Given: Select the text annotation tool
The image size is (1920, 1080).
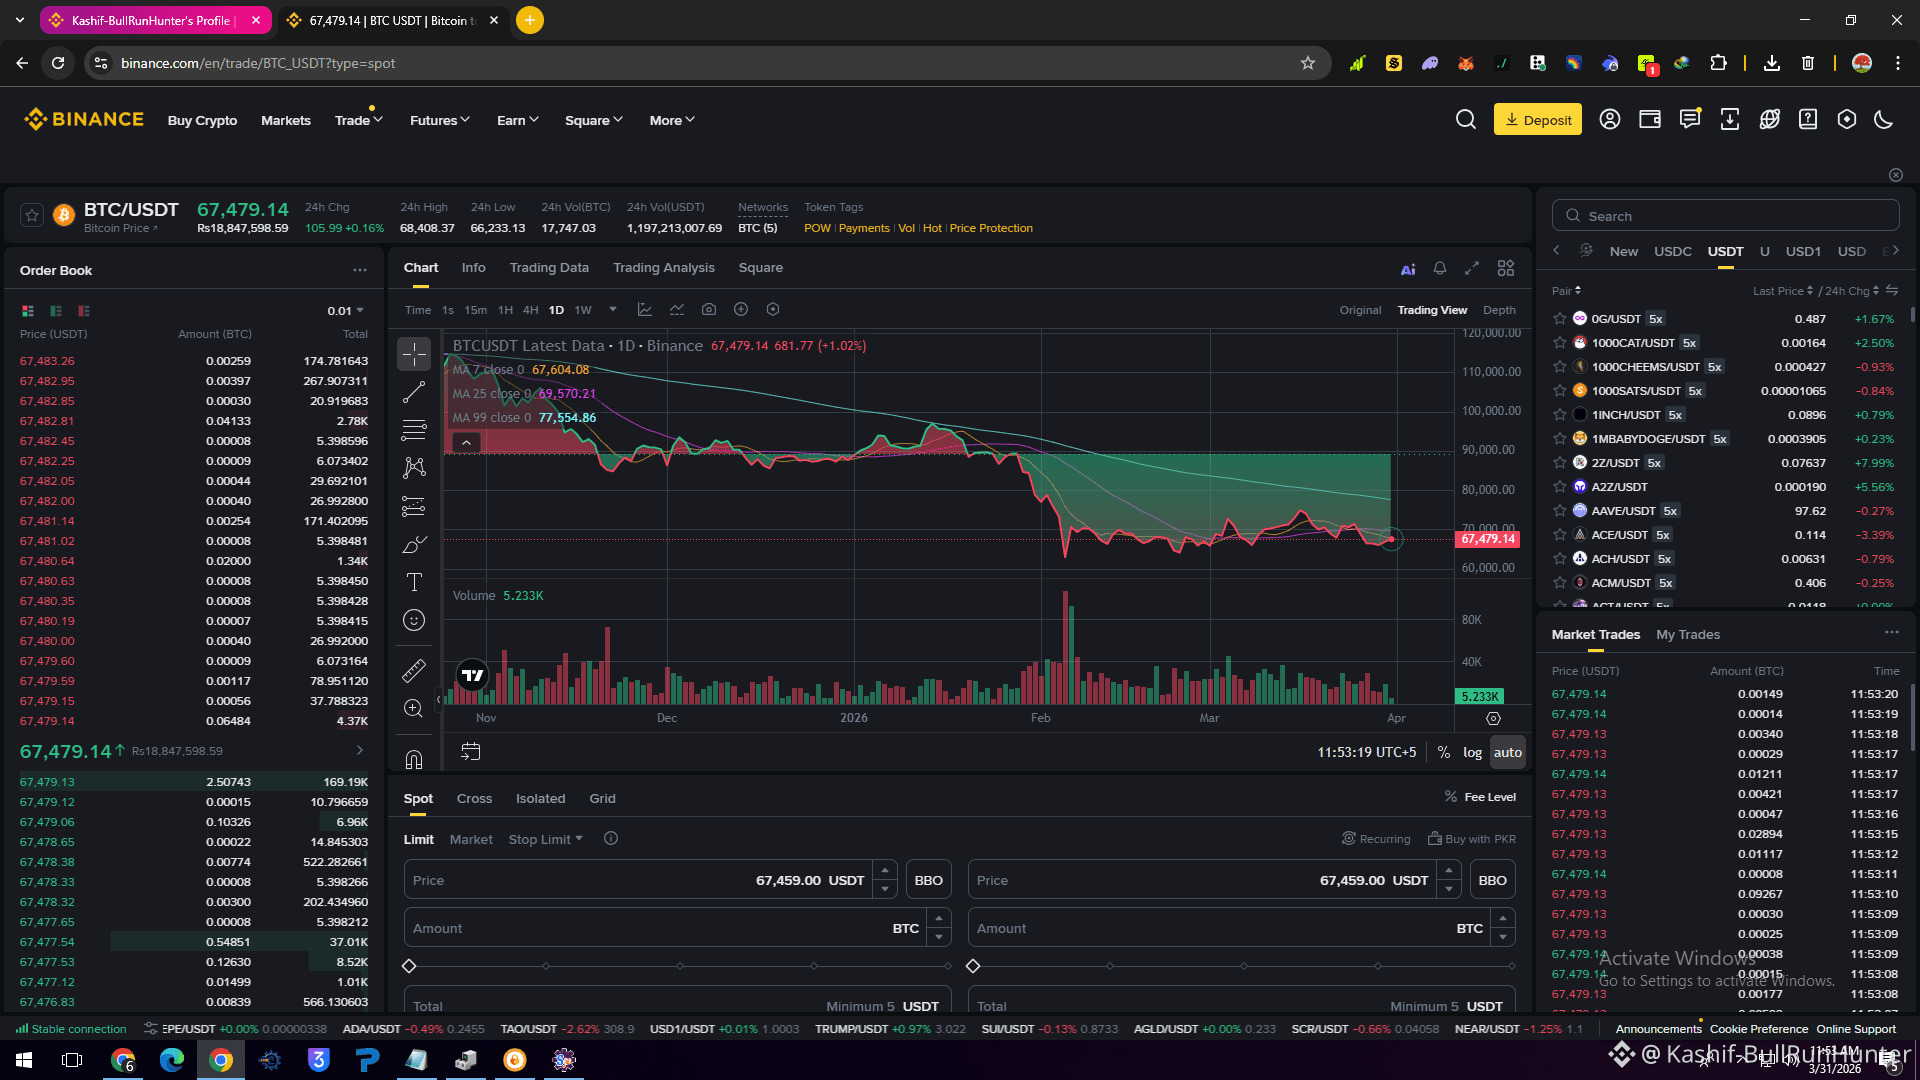Looking at the screenshot, I should (414, 582).
